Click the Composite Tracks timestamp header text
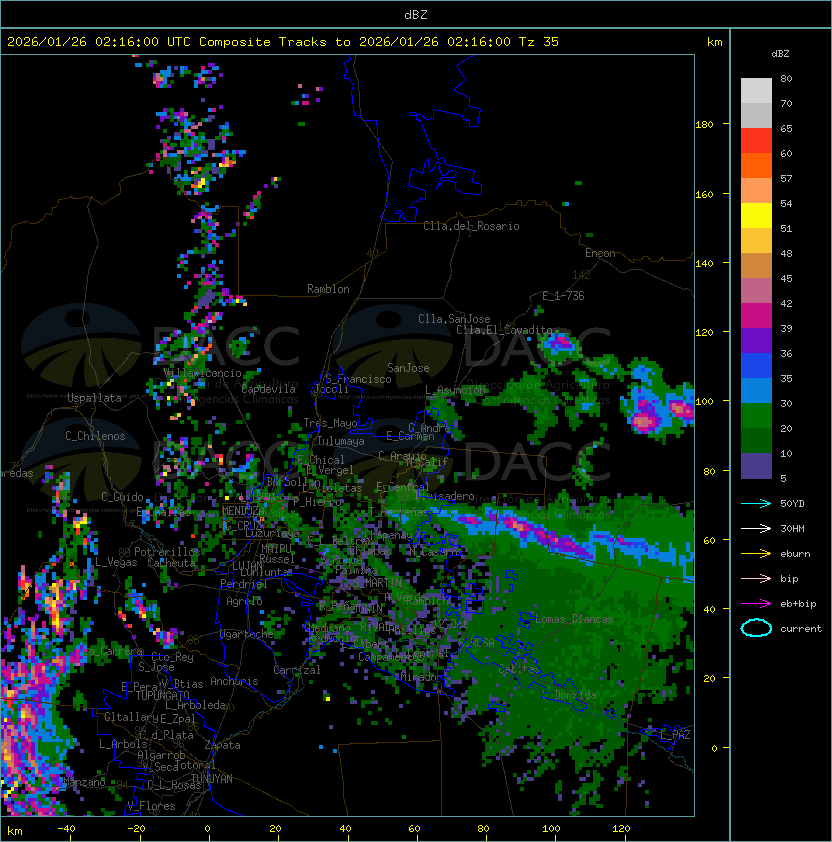This screenshot has height=842, width=832. pyautogui.click(x=283, y=42)
